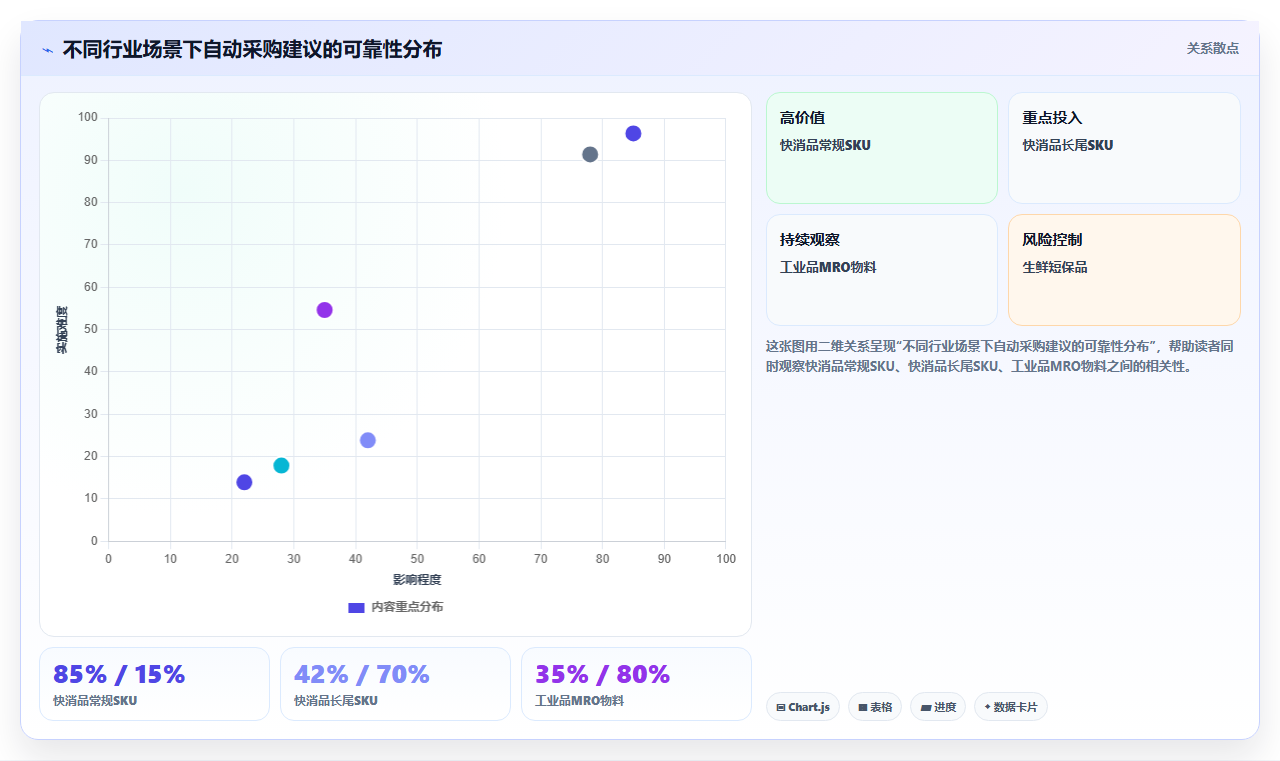Select the 表格 tag chip
This screenshot has height=761, width=1280.
(875, 707)
